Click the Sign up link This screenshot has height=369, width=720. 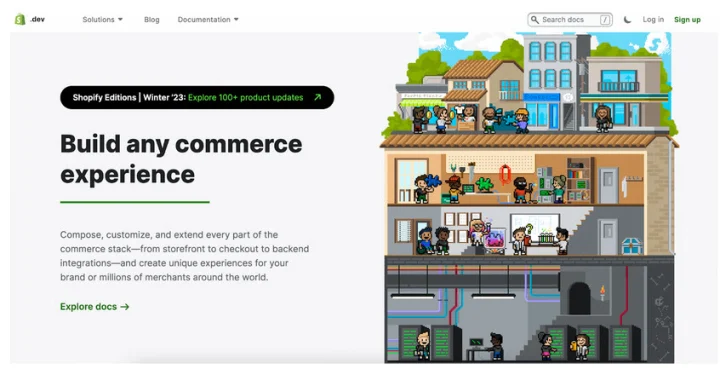click(687, 20)
